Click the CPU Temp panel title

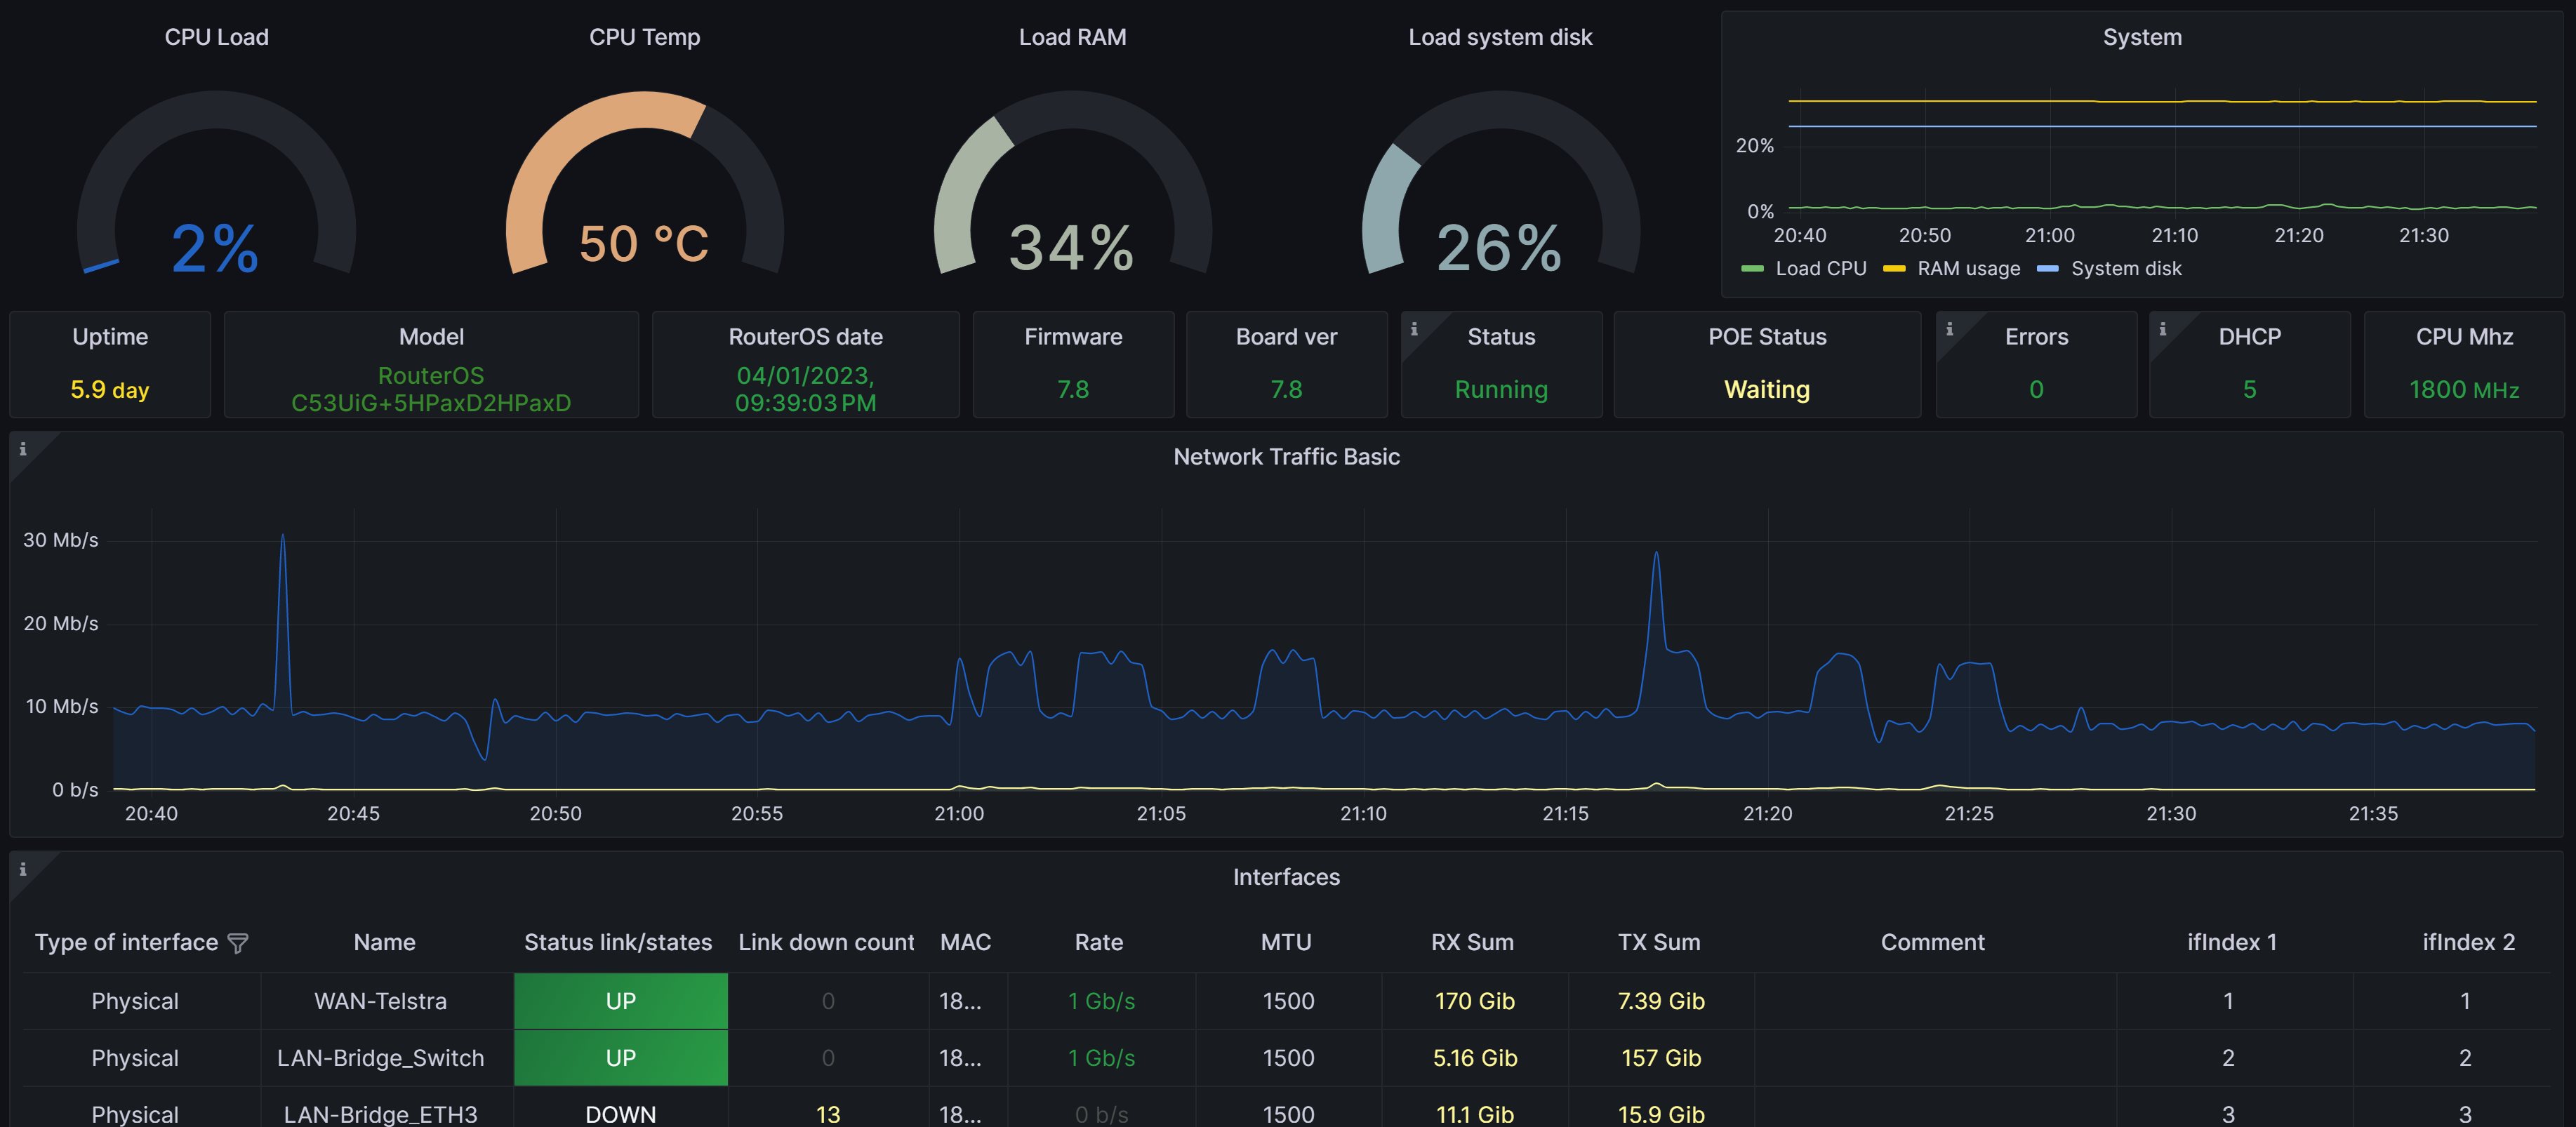tap(644, 37)
